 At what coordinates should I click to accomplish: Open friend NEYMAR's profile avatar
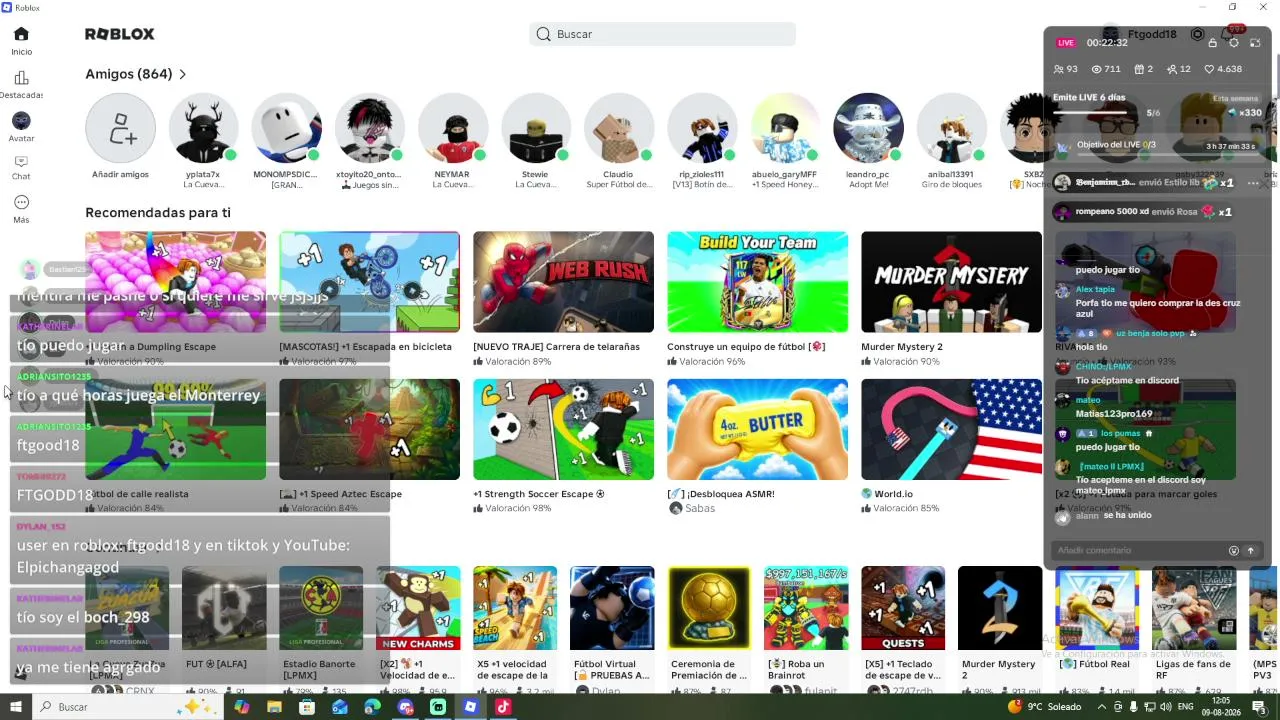(452, 128)
